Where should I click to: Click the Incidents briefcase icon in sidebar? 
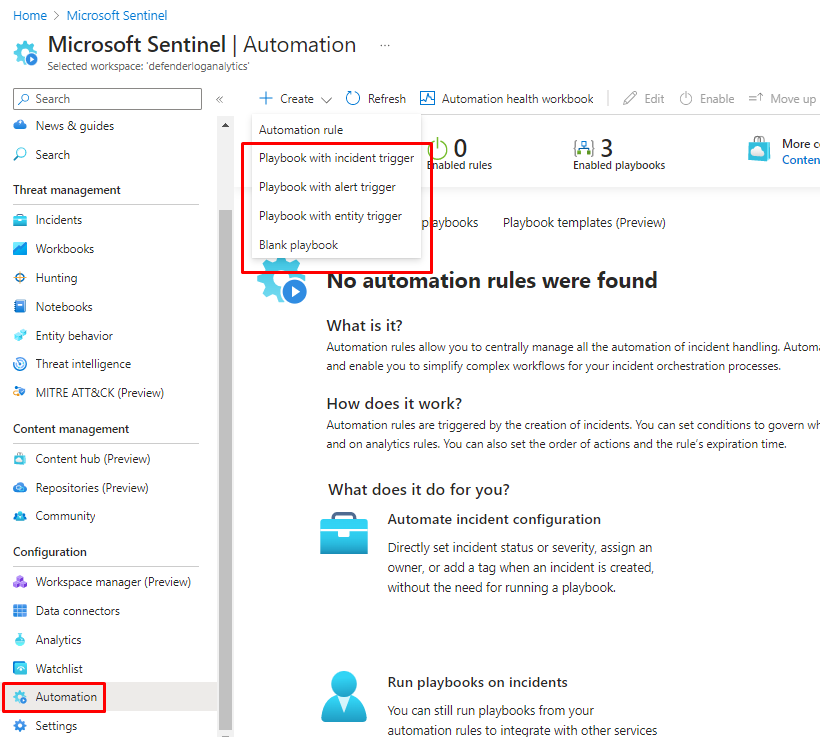tap(20, 220)
